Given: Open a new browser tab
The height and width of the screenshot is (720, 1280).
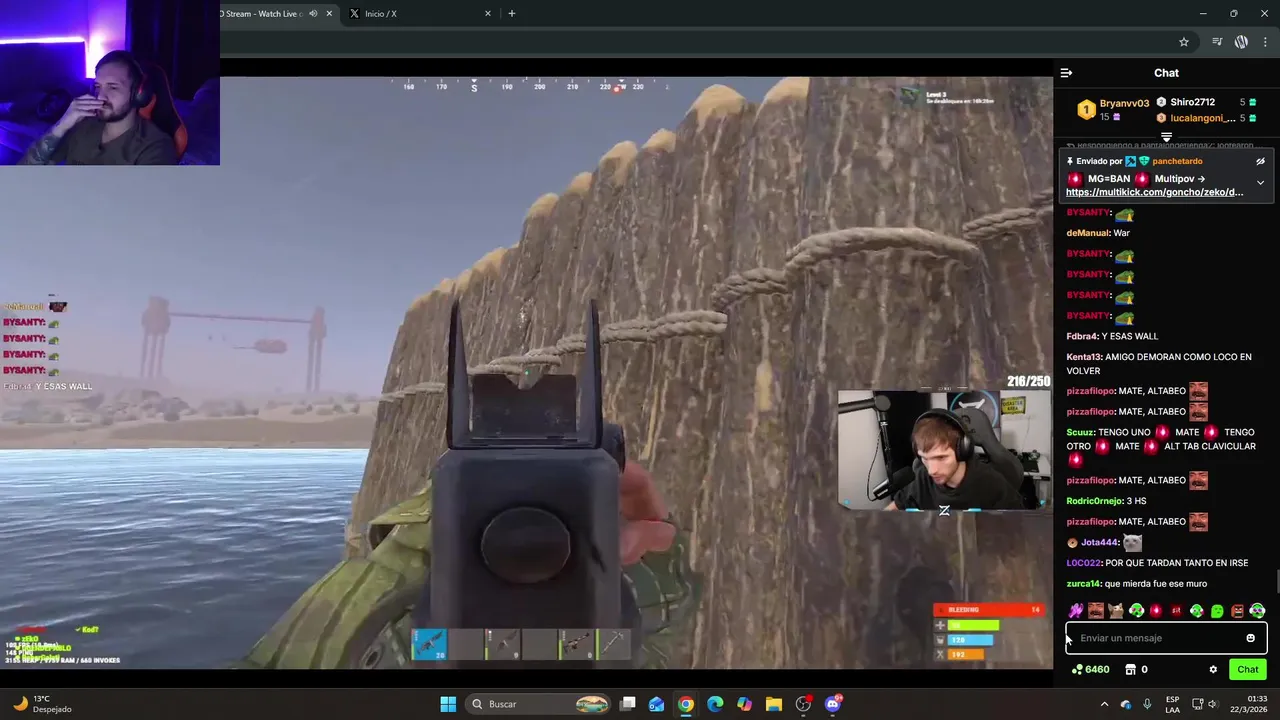Looking at the screenshot, I should click(x=512, y=14).
